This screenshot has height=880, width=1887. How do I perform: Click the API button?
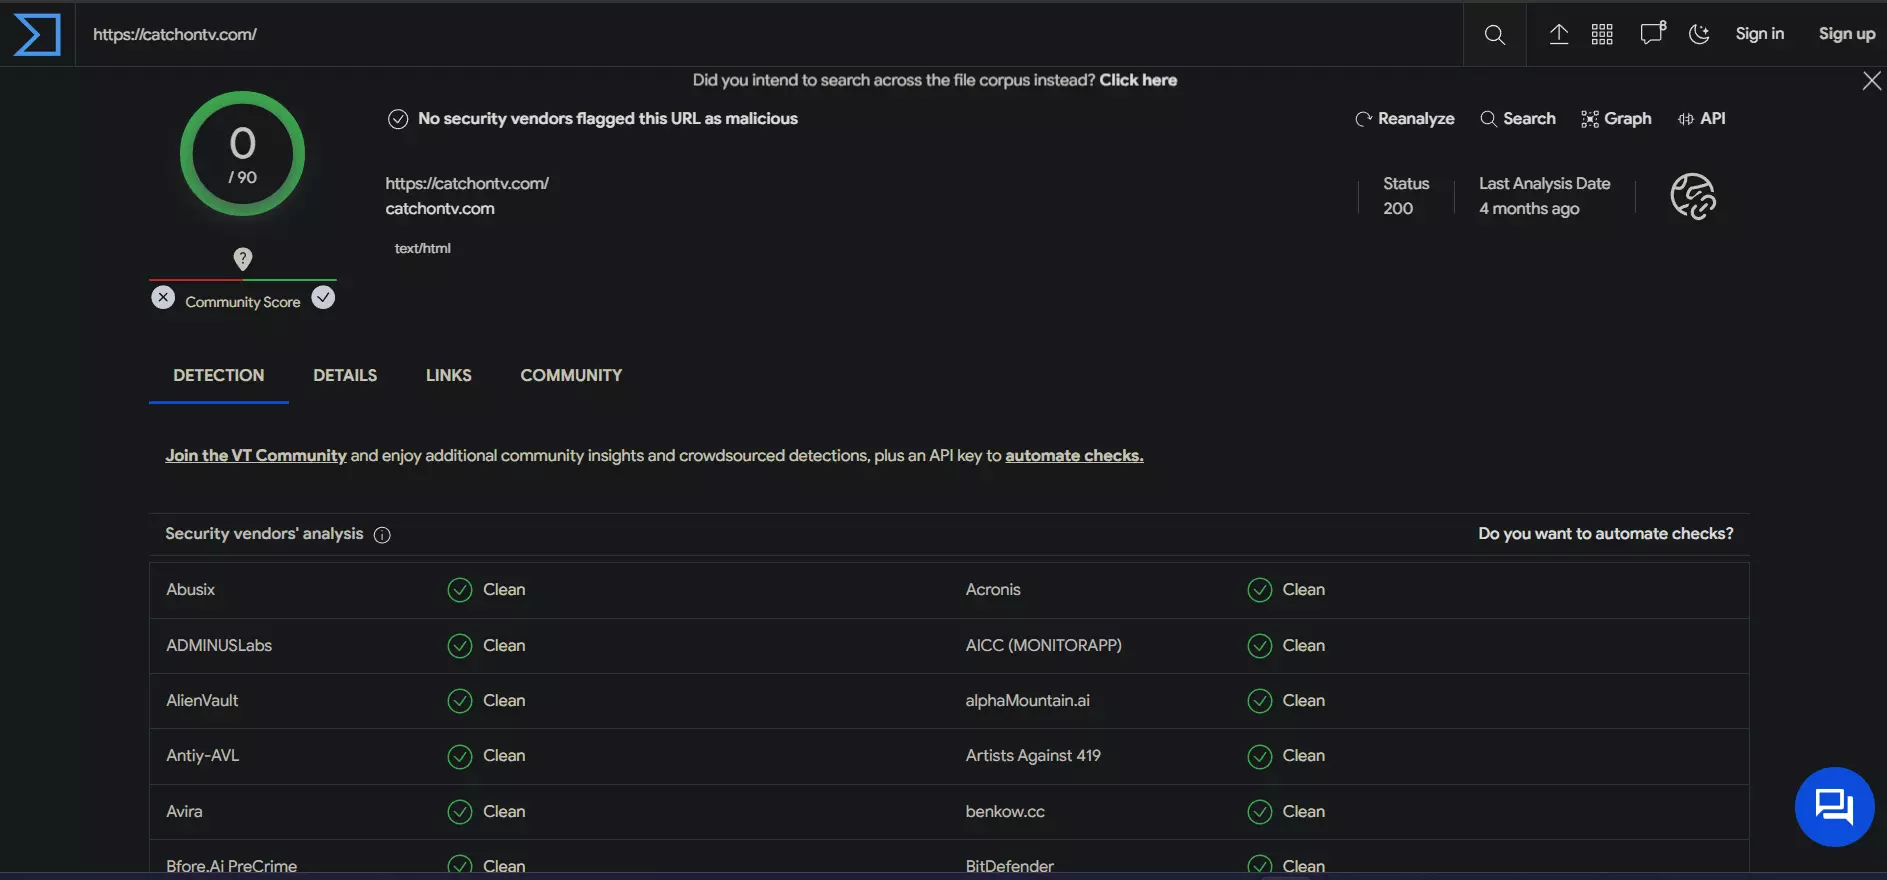(1701, 119)
